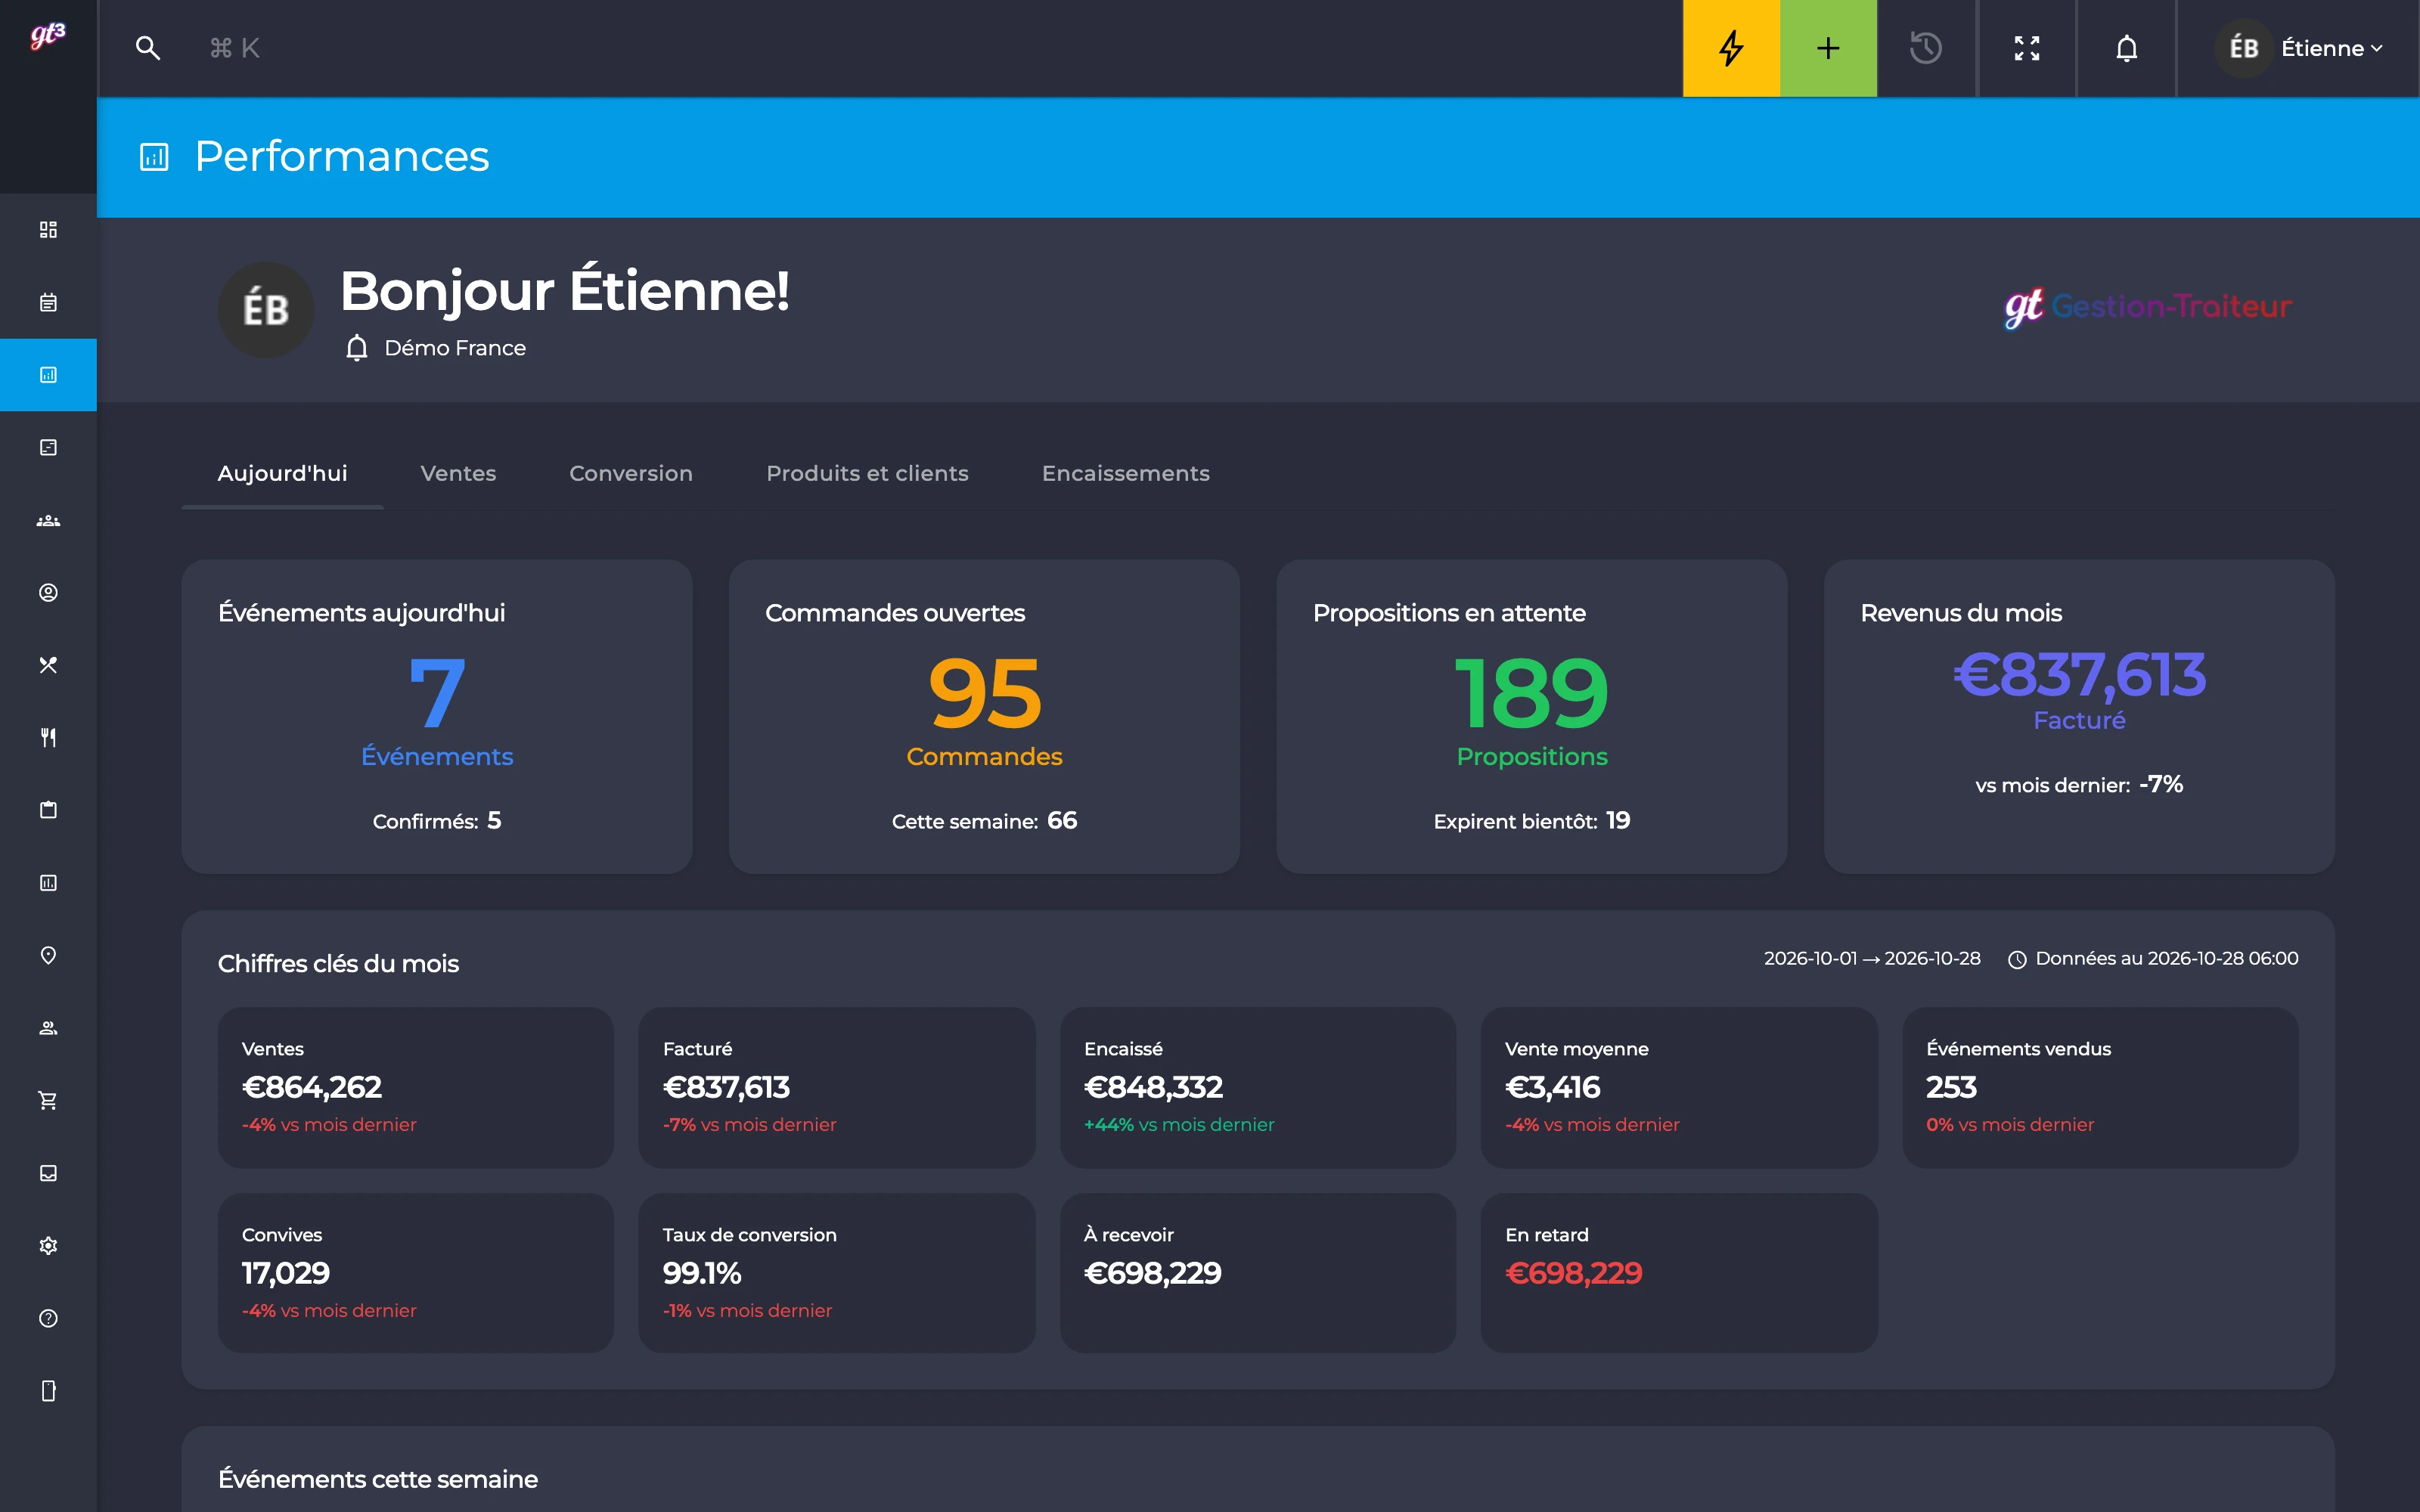Open fork and knife sidebar icon
Image resolution: width=2420 pixels, height=1512 pixels.
coord(48,737)
